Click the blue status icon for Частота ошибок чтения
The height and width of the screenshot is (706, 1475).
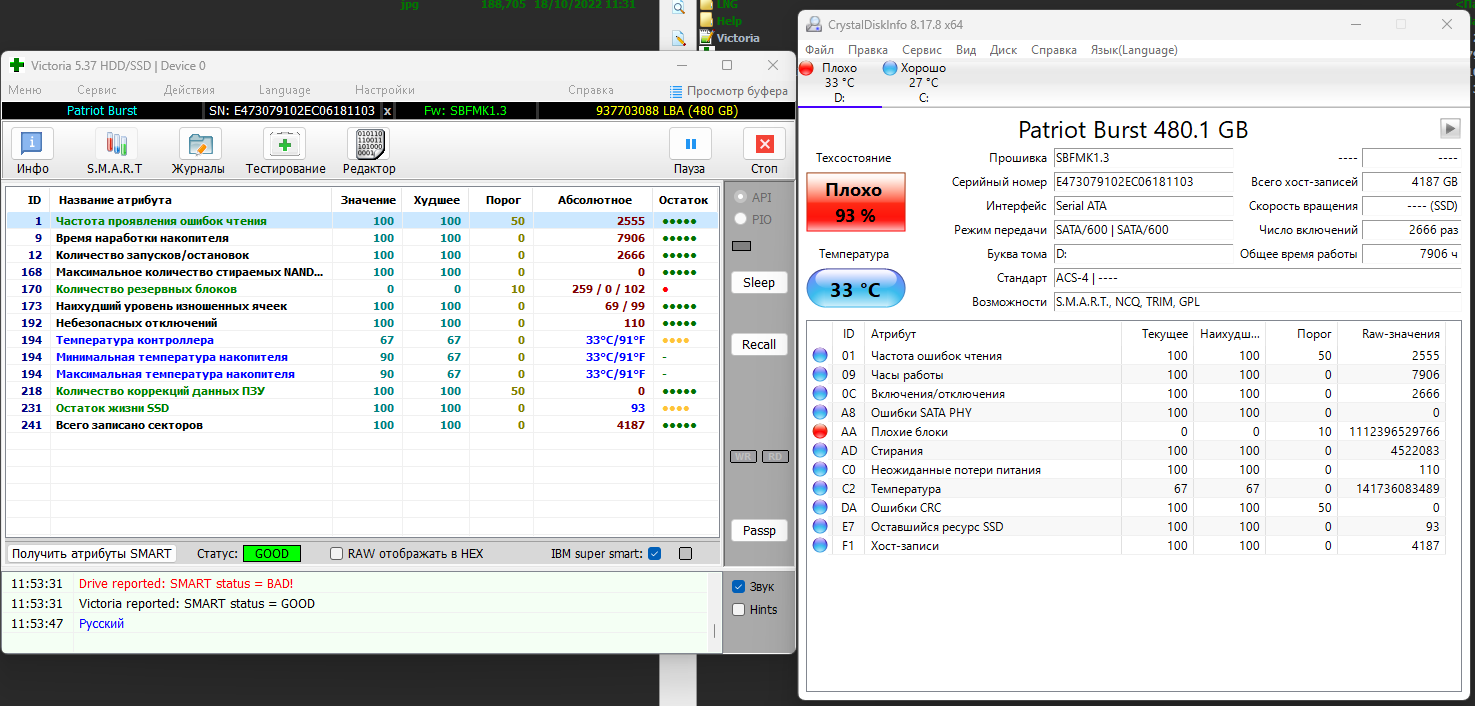pos(820,356)
